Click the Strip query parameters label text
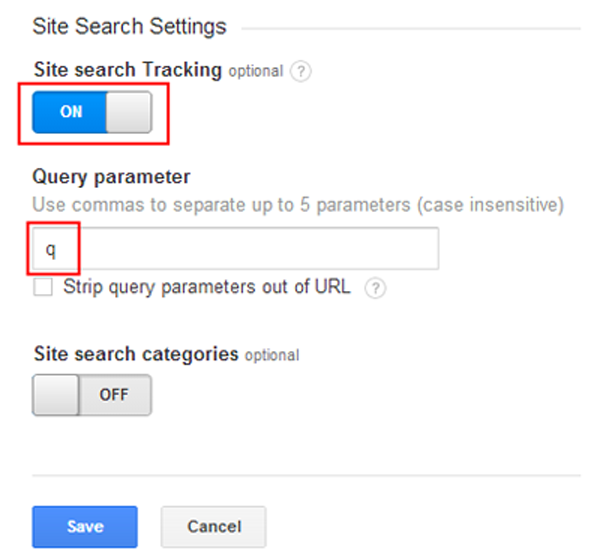This screenshot has height=560, width=600. tap(207, 287)
